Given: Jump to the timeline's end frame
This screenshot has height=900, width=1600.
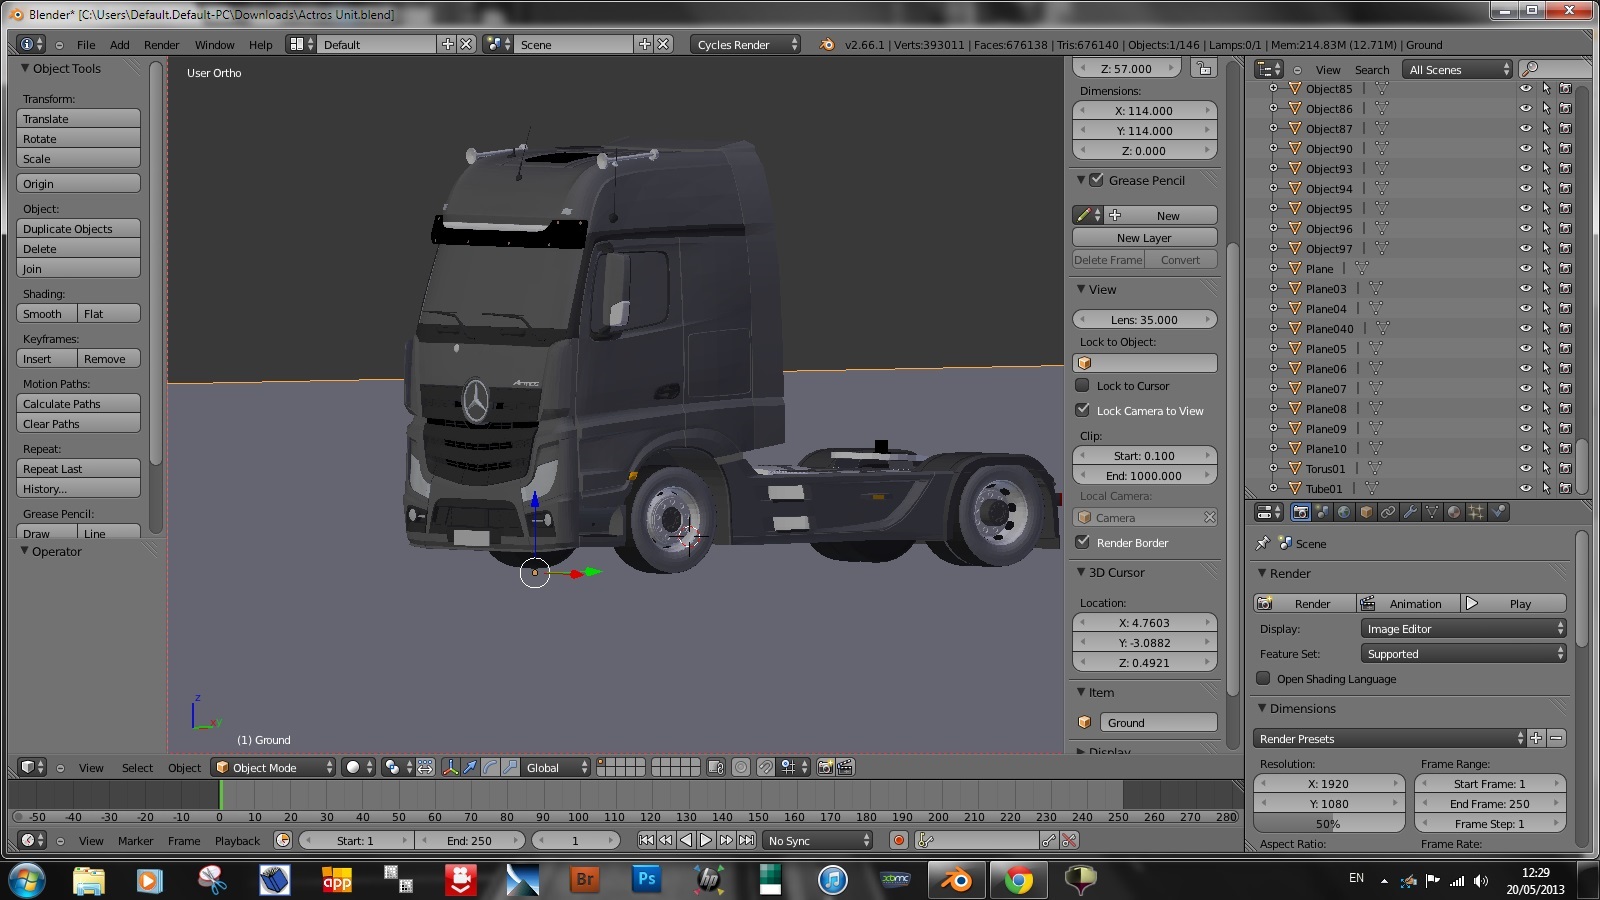Looking at the screenshot, I should (x=746, y=840).
